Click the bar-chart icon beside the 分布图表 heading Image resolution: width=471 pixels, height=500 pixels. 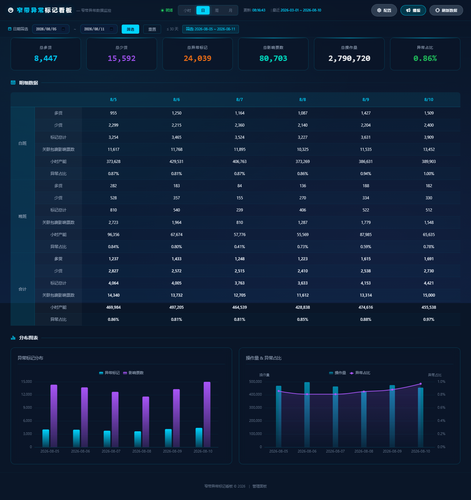pos(13,338)
